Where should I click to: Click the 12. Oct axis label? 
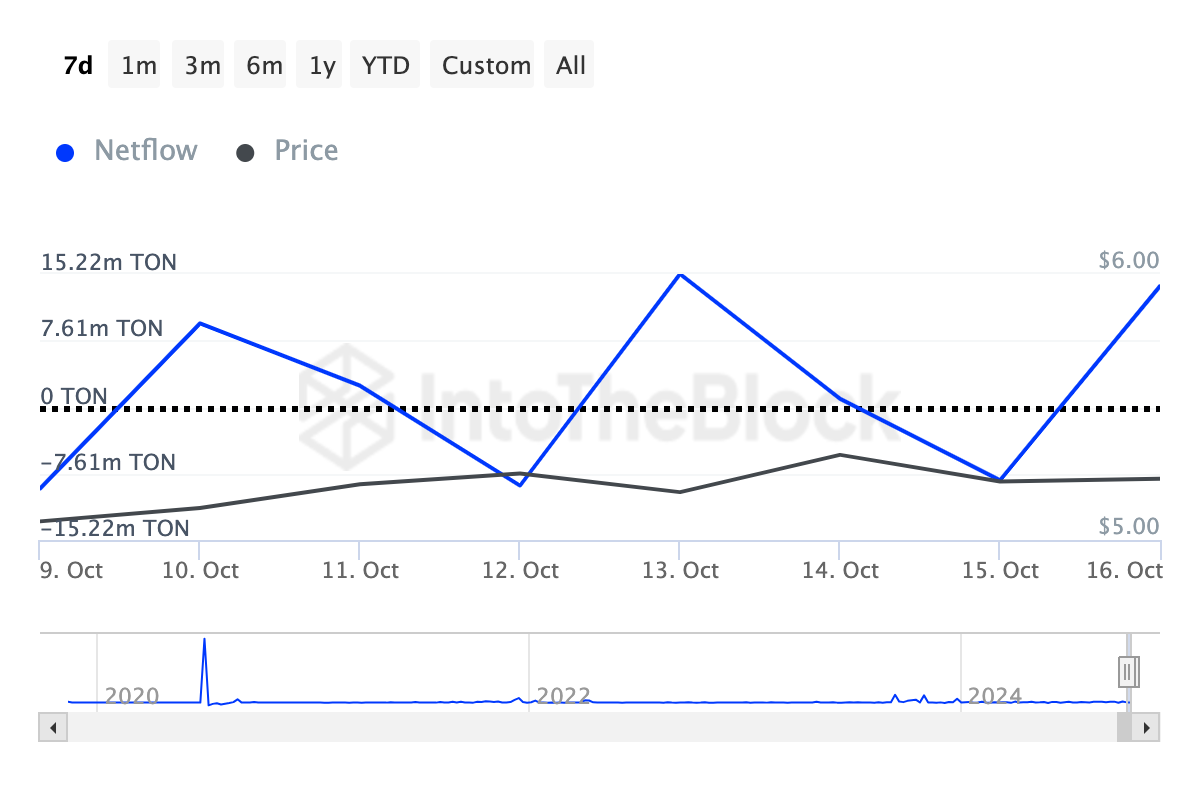coord(519,571)
